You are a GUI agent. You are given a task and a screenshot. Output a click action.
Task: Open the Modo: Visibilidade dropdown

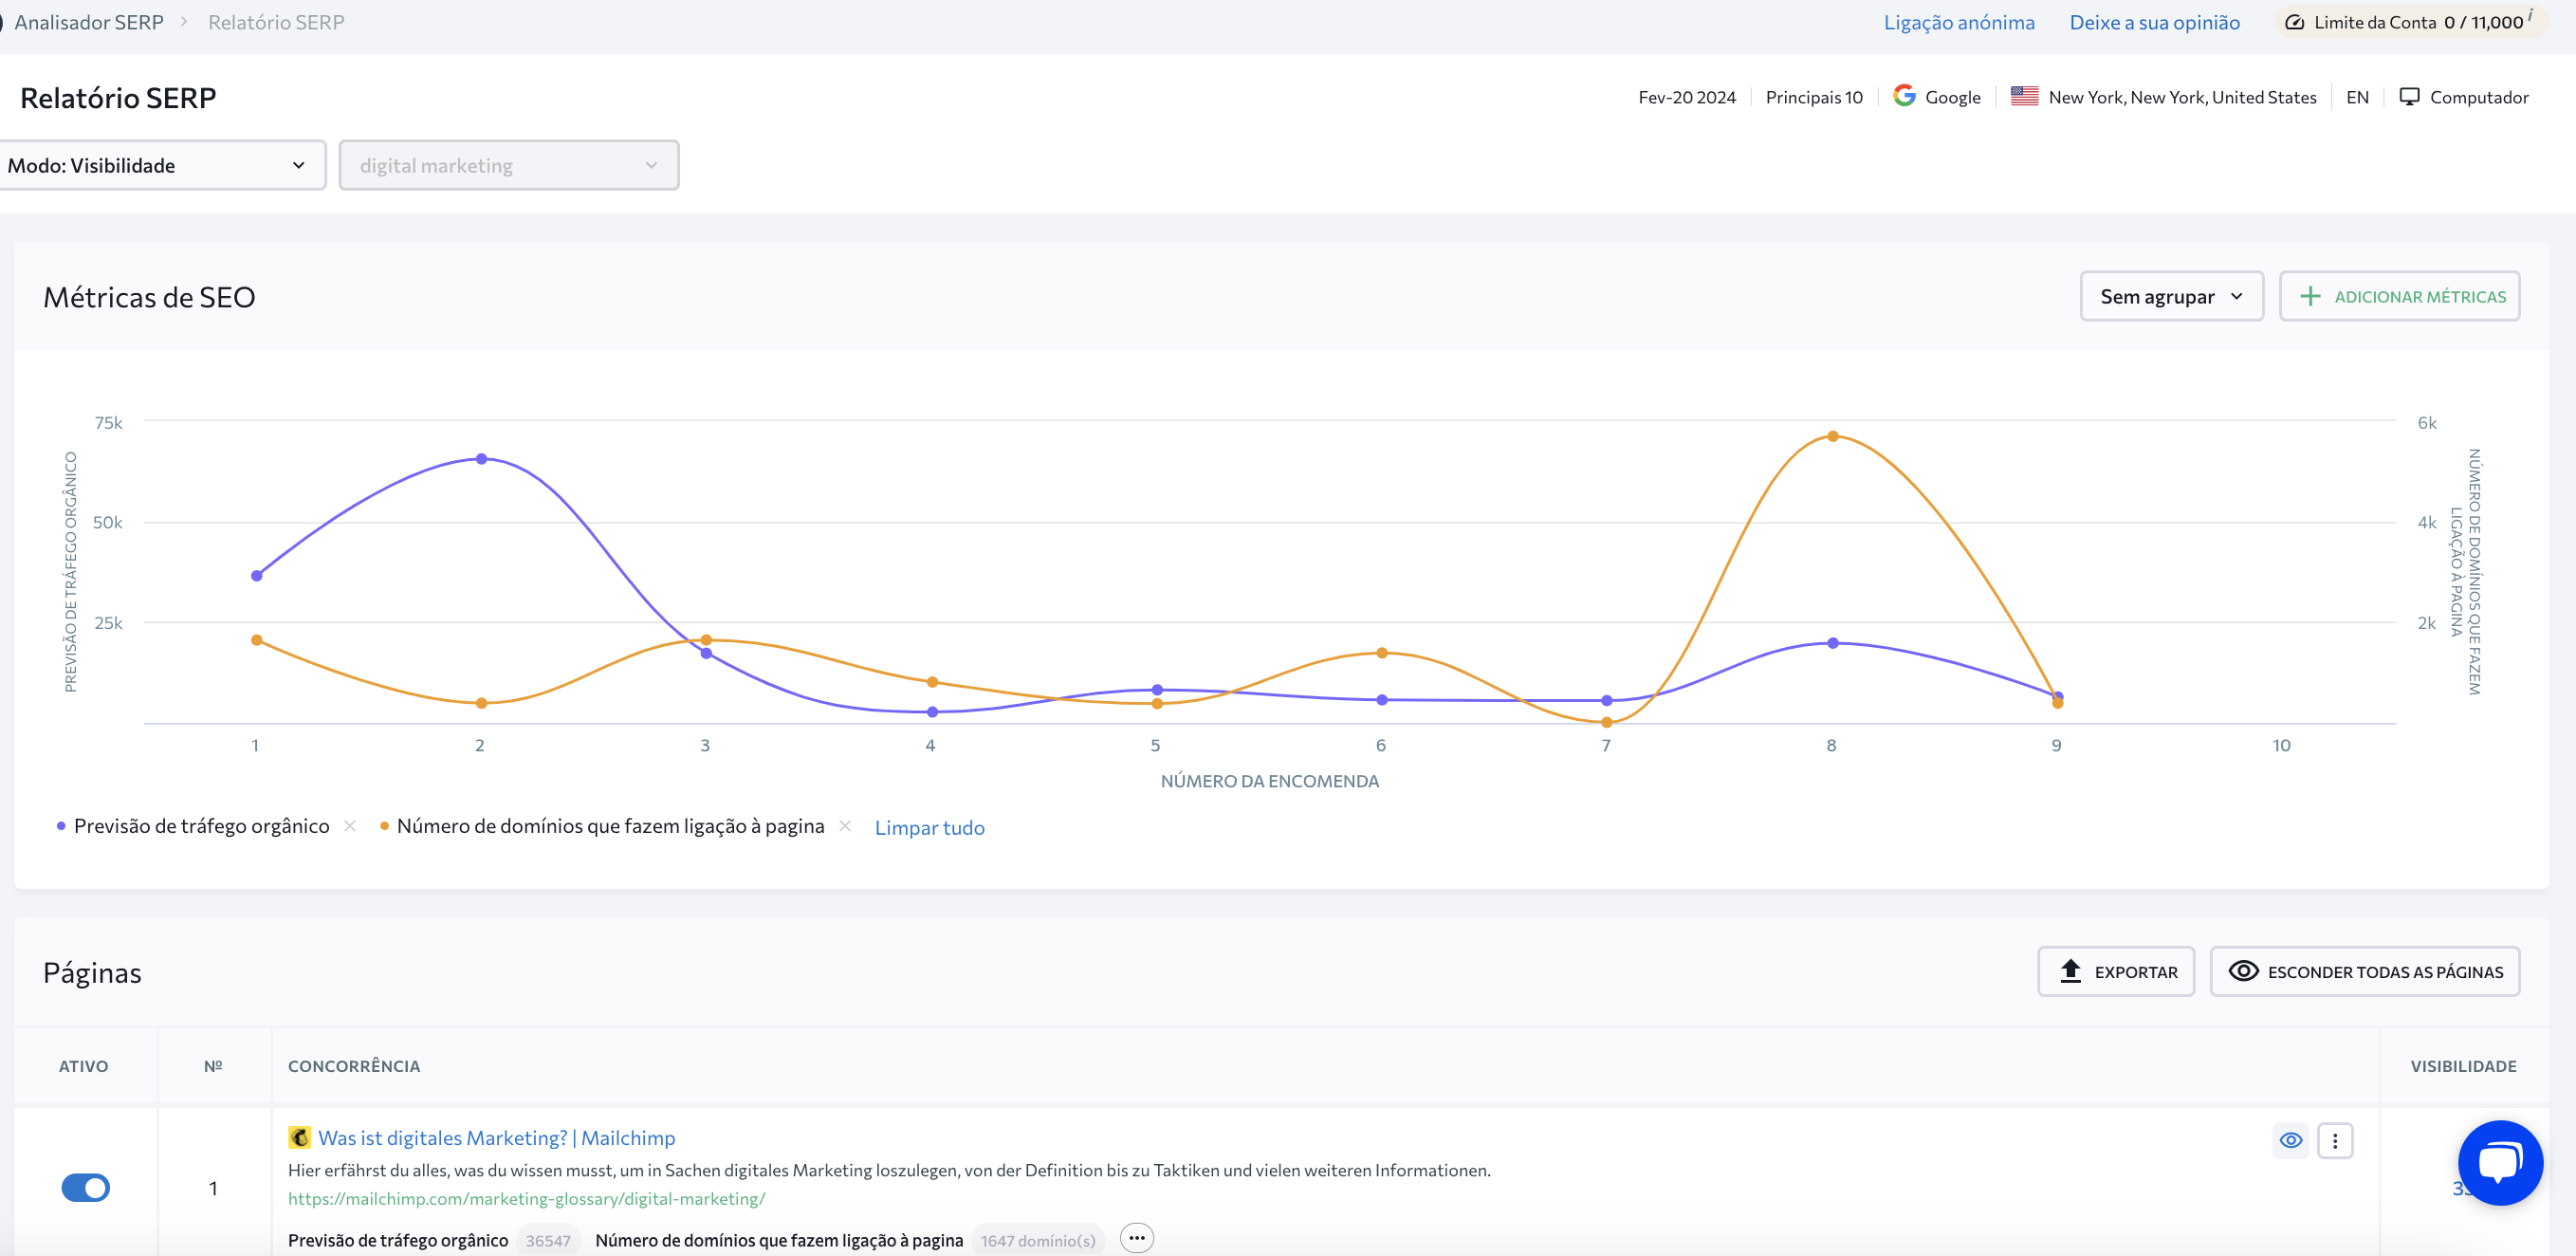tap(162, 165)
